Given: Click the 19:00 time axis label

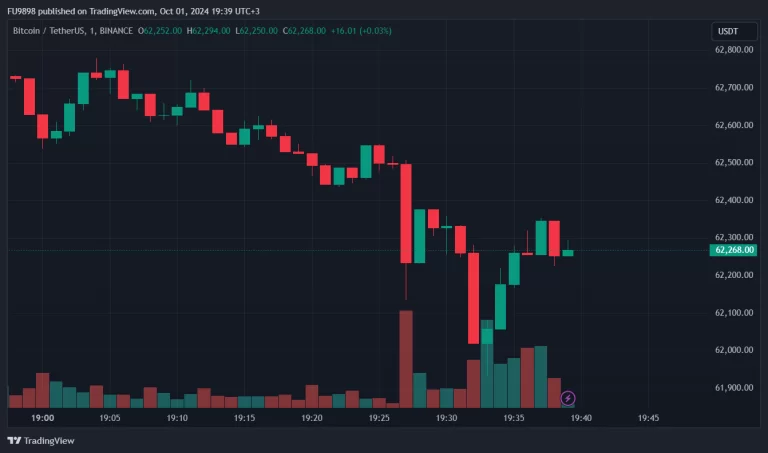Looking at the screenshot, I should point(43,418).
